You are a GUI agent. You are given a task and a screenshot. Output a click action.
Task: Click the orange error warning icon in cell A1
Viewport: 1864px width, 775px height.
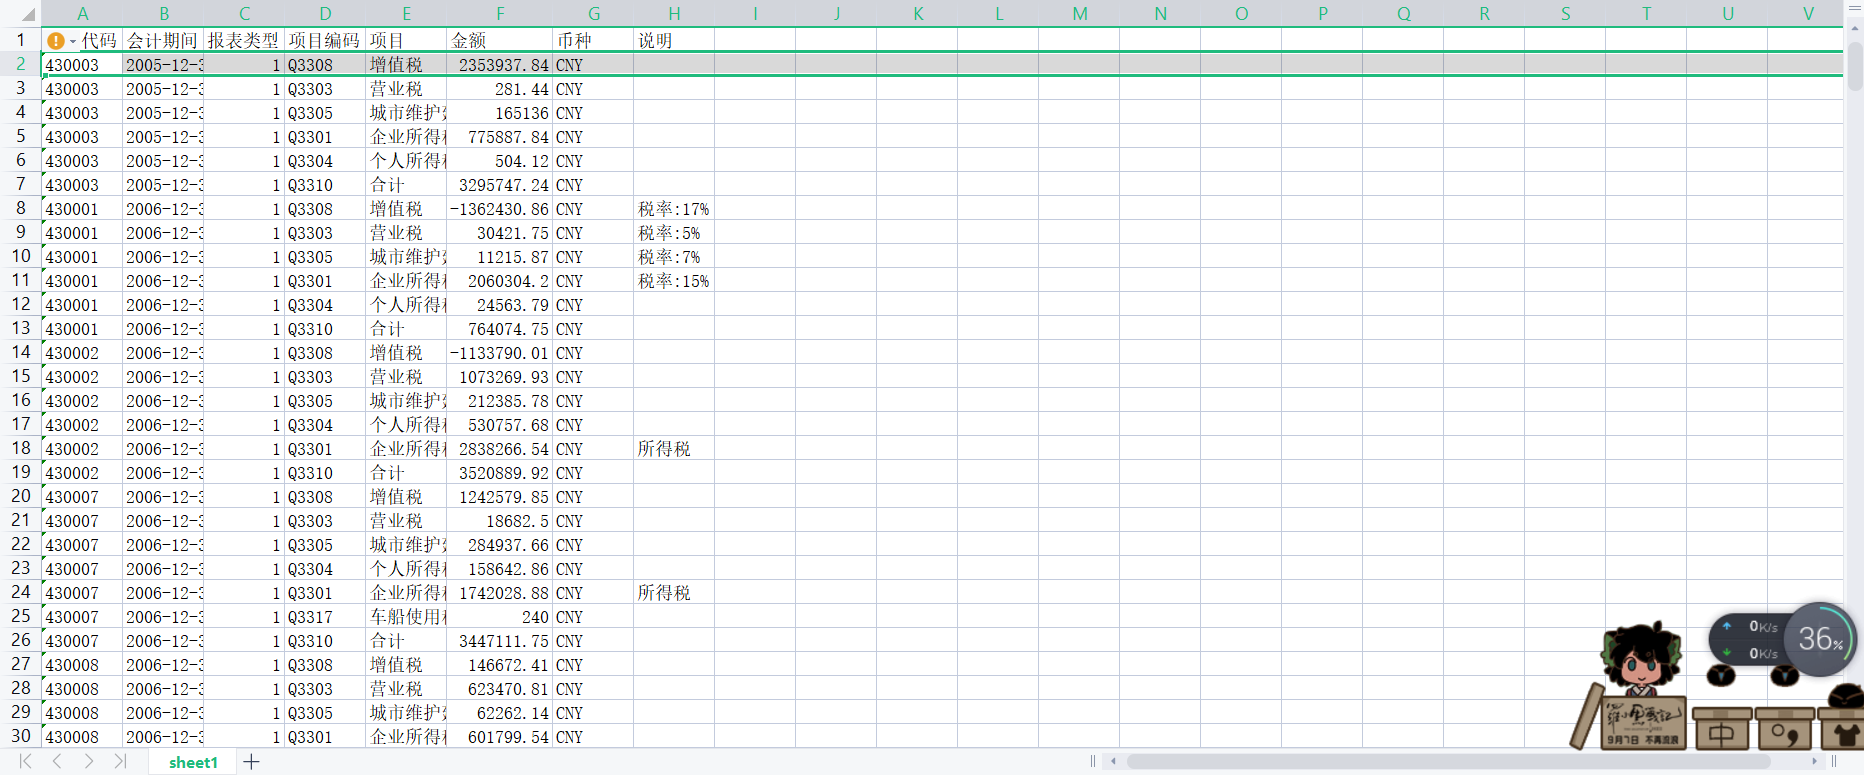56,41
